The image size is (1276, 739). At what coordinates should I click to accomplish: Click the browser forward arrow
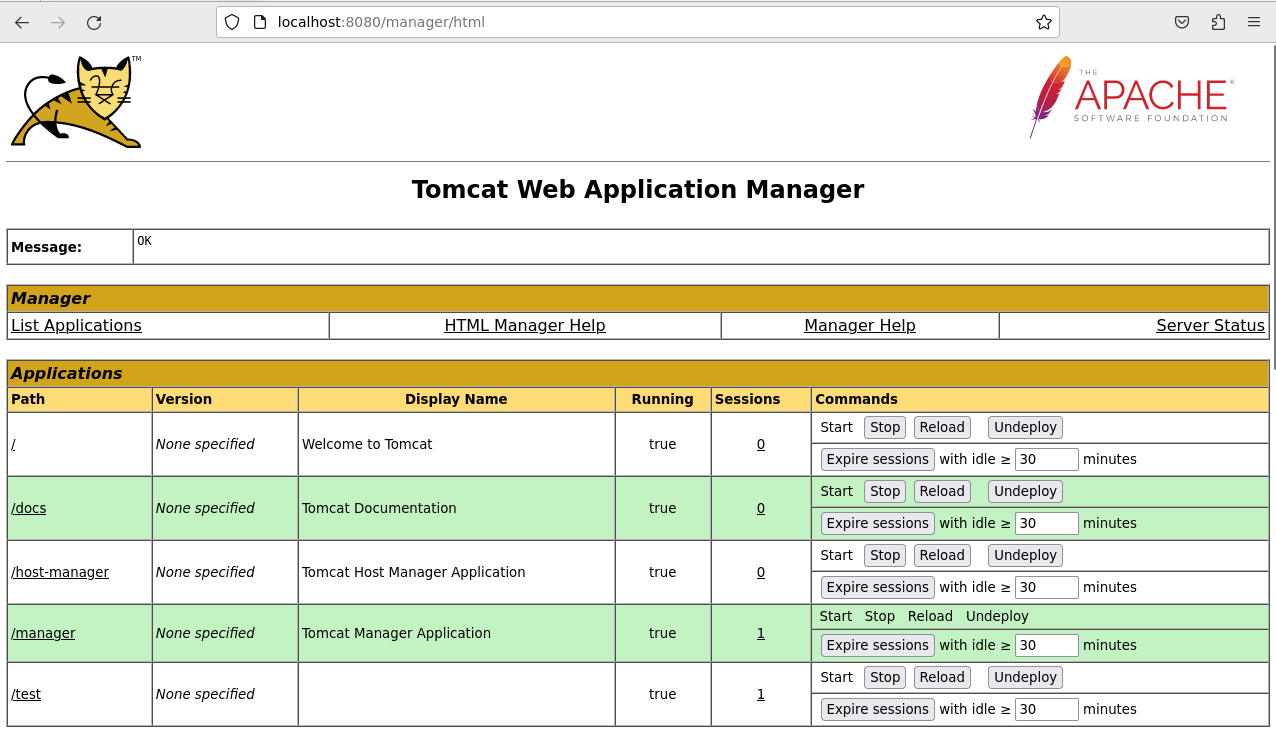point(58,22)
